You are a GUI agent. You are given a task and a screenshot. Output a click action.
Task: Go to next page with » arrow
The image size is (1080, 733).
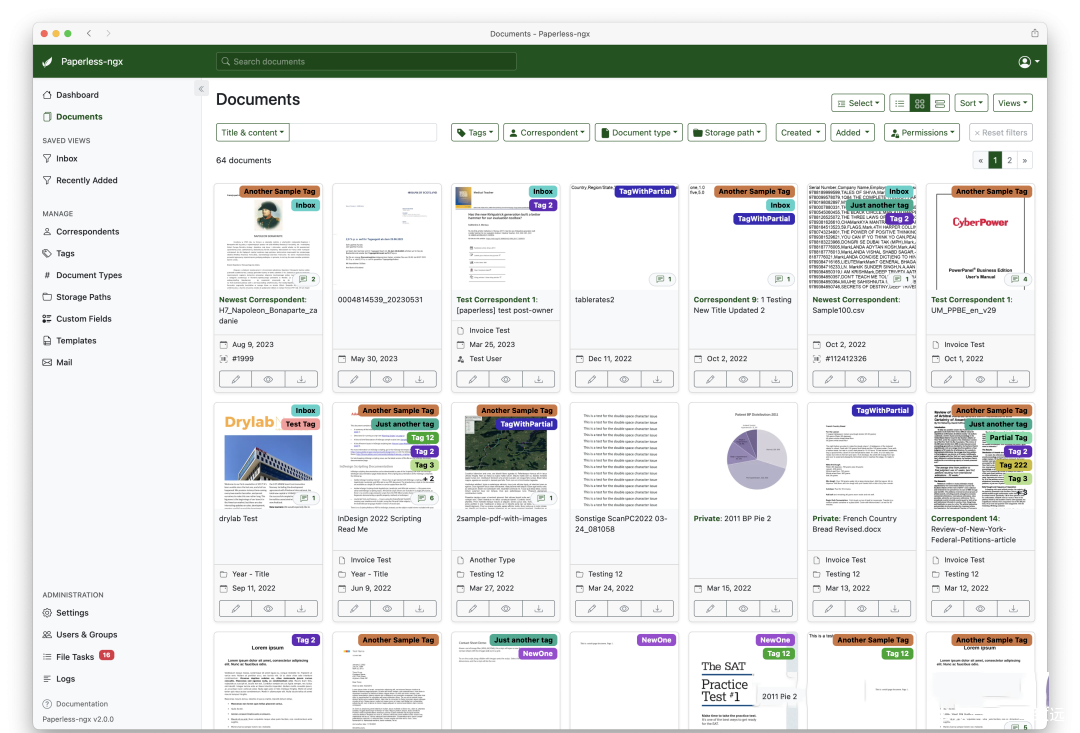click(1025, 161)
